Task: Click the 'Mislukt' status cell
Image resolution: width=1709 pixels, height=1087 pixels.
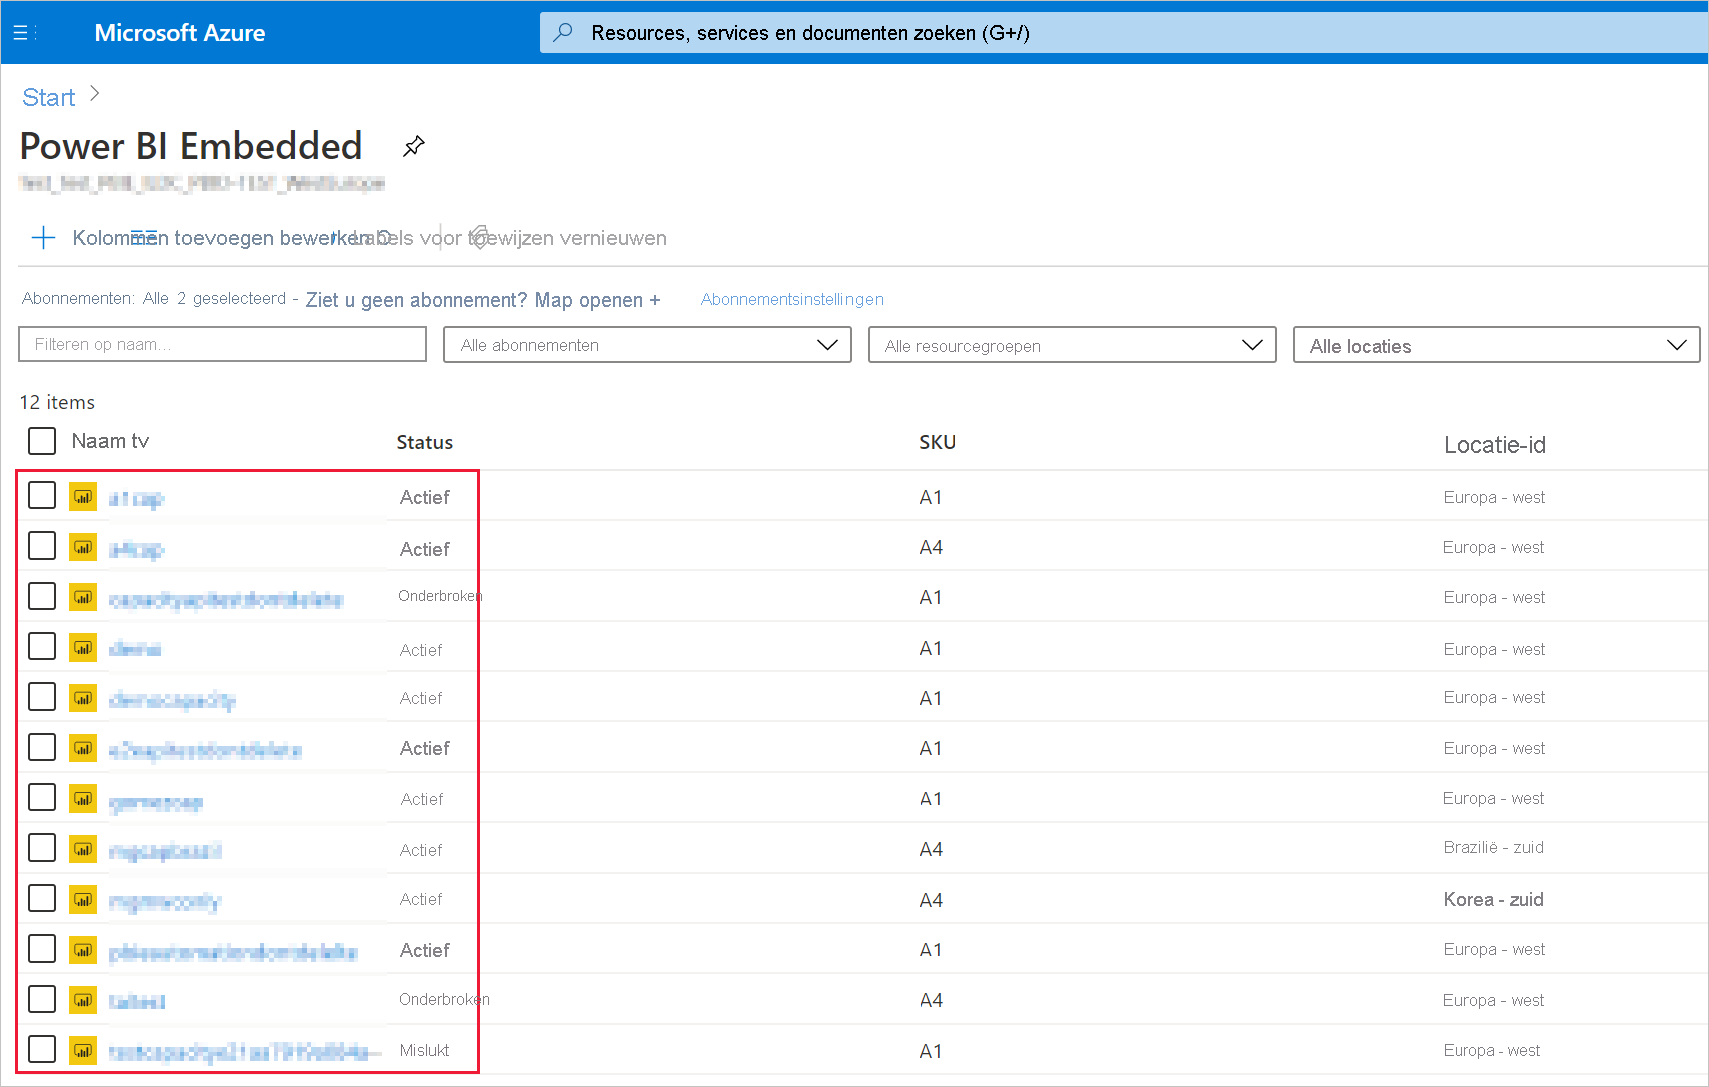Action: tap(424, 1050)
